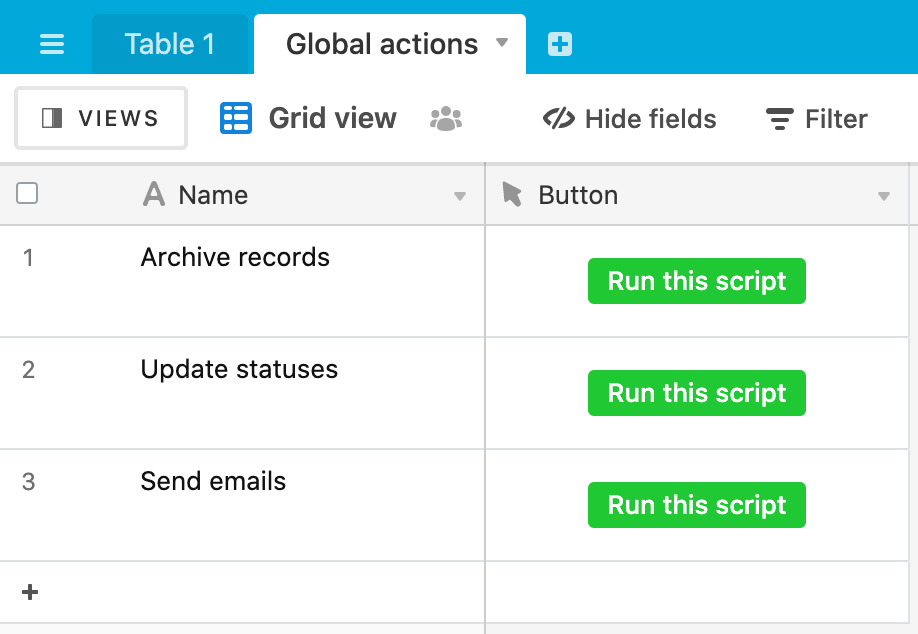918x634 pixels.
Task: Click the add table plus icon
Action: coord(560,44)
